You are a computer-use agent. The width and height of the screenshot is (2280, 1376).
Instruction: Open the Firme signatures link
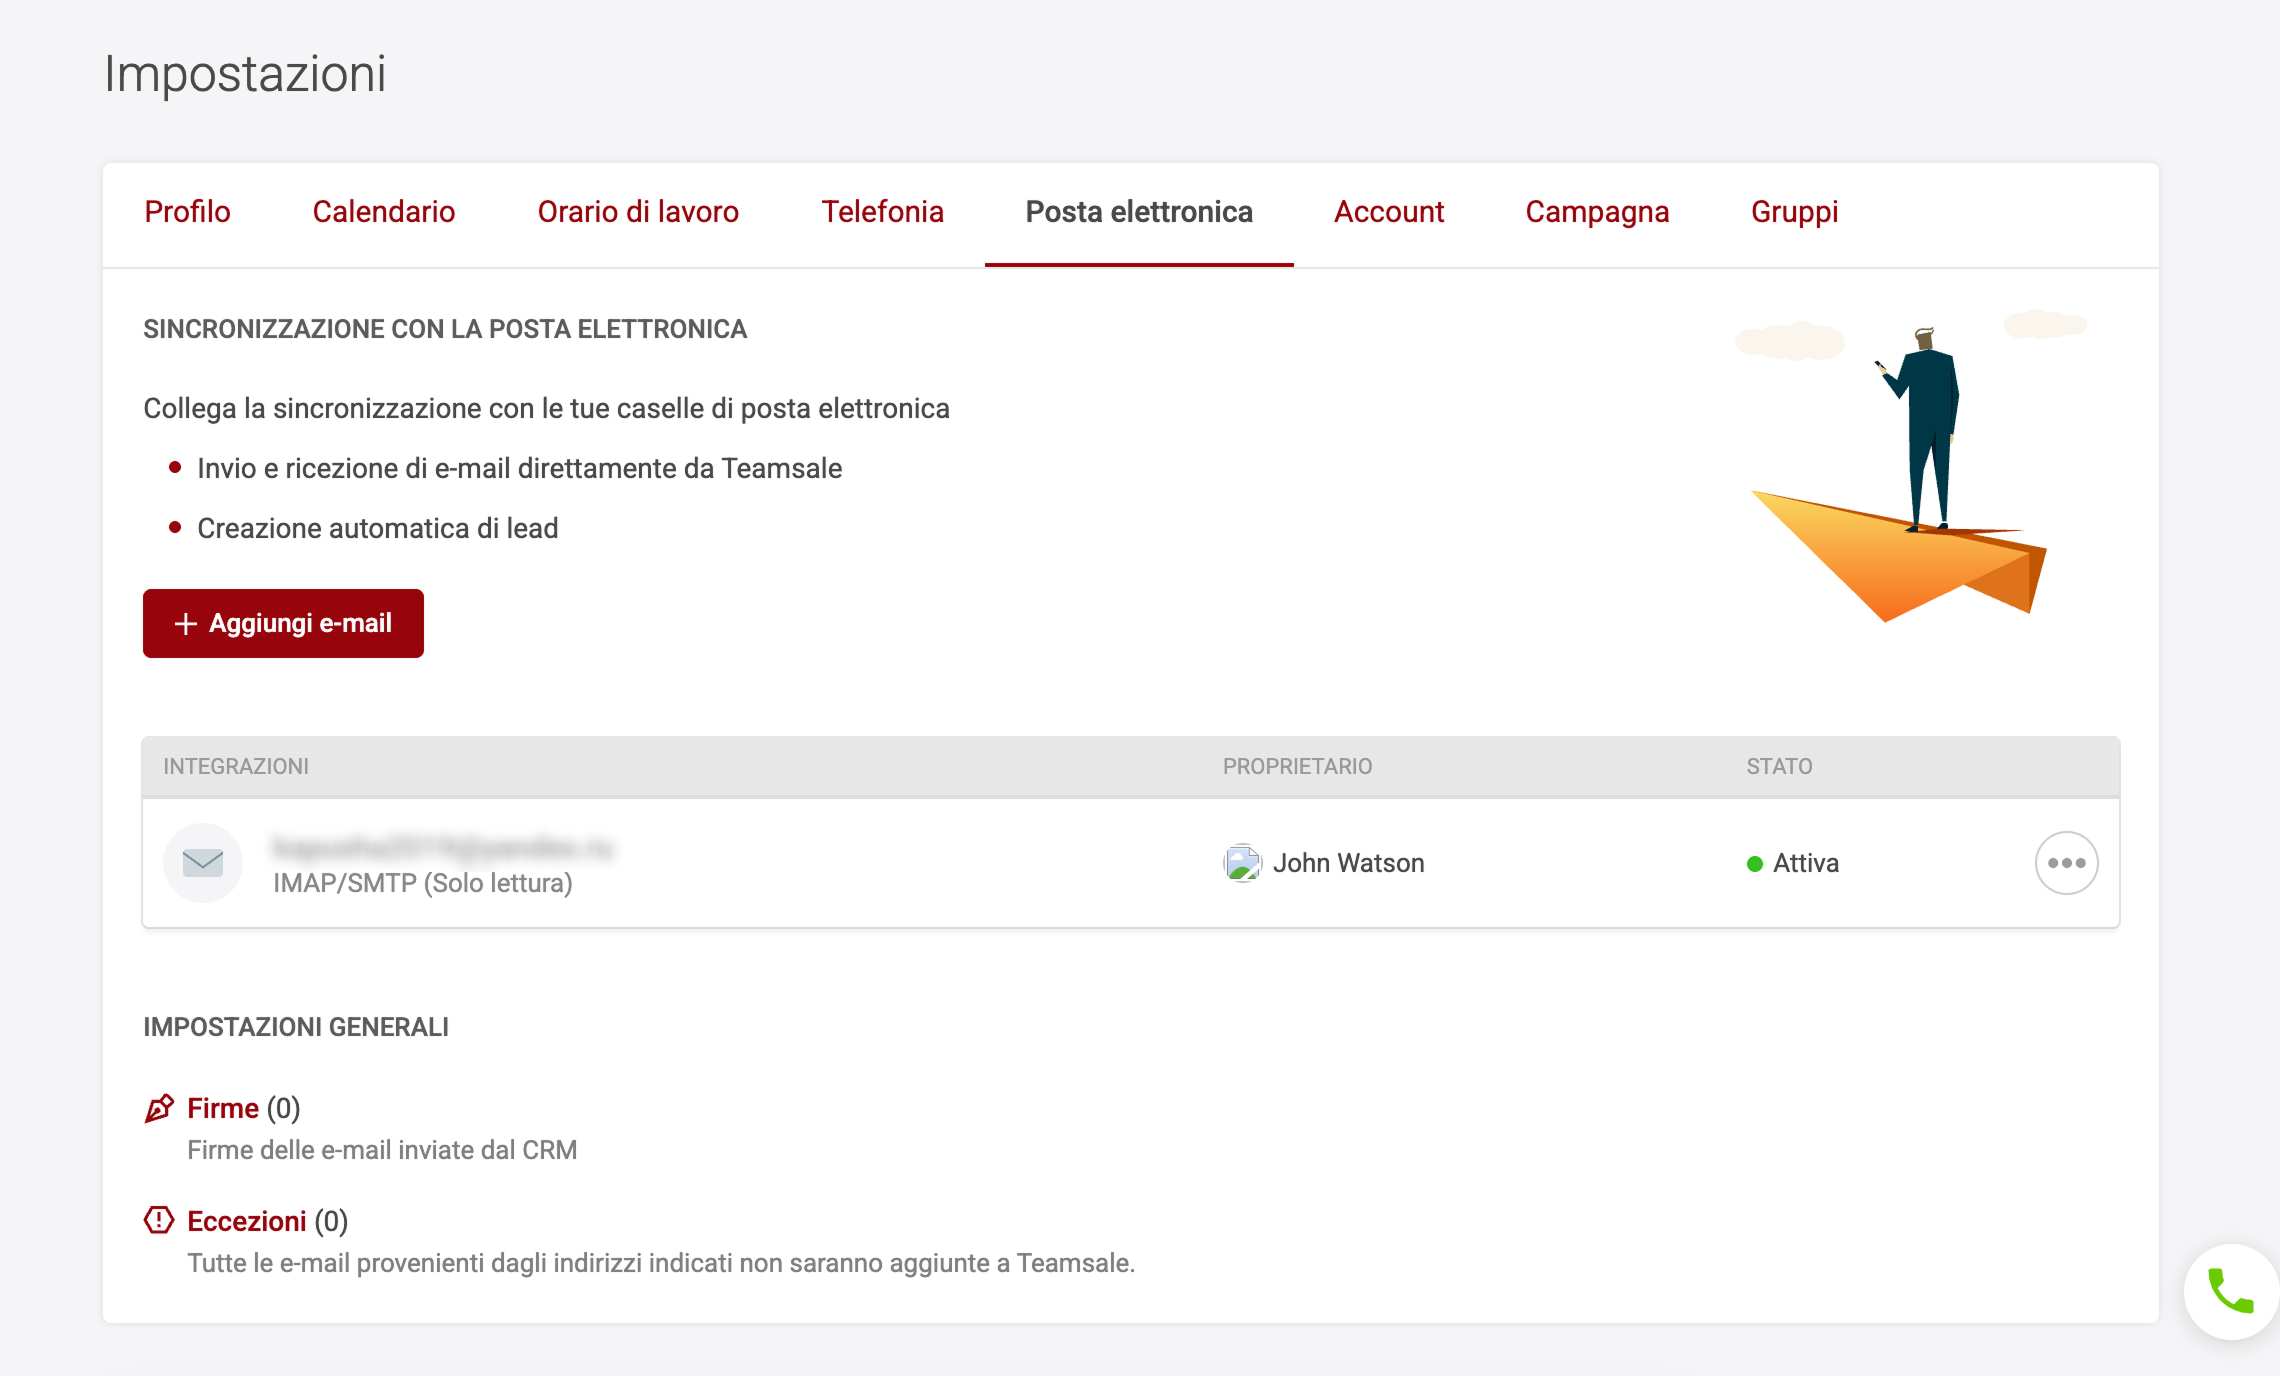tap(223, 1108)
